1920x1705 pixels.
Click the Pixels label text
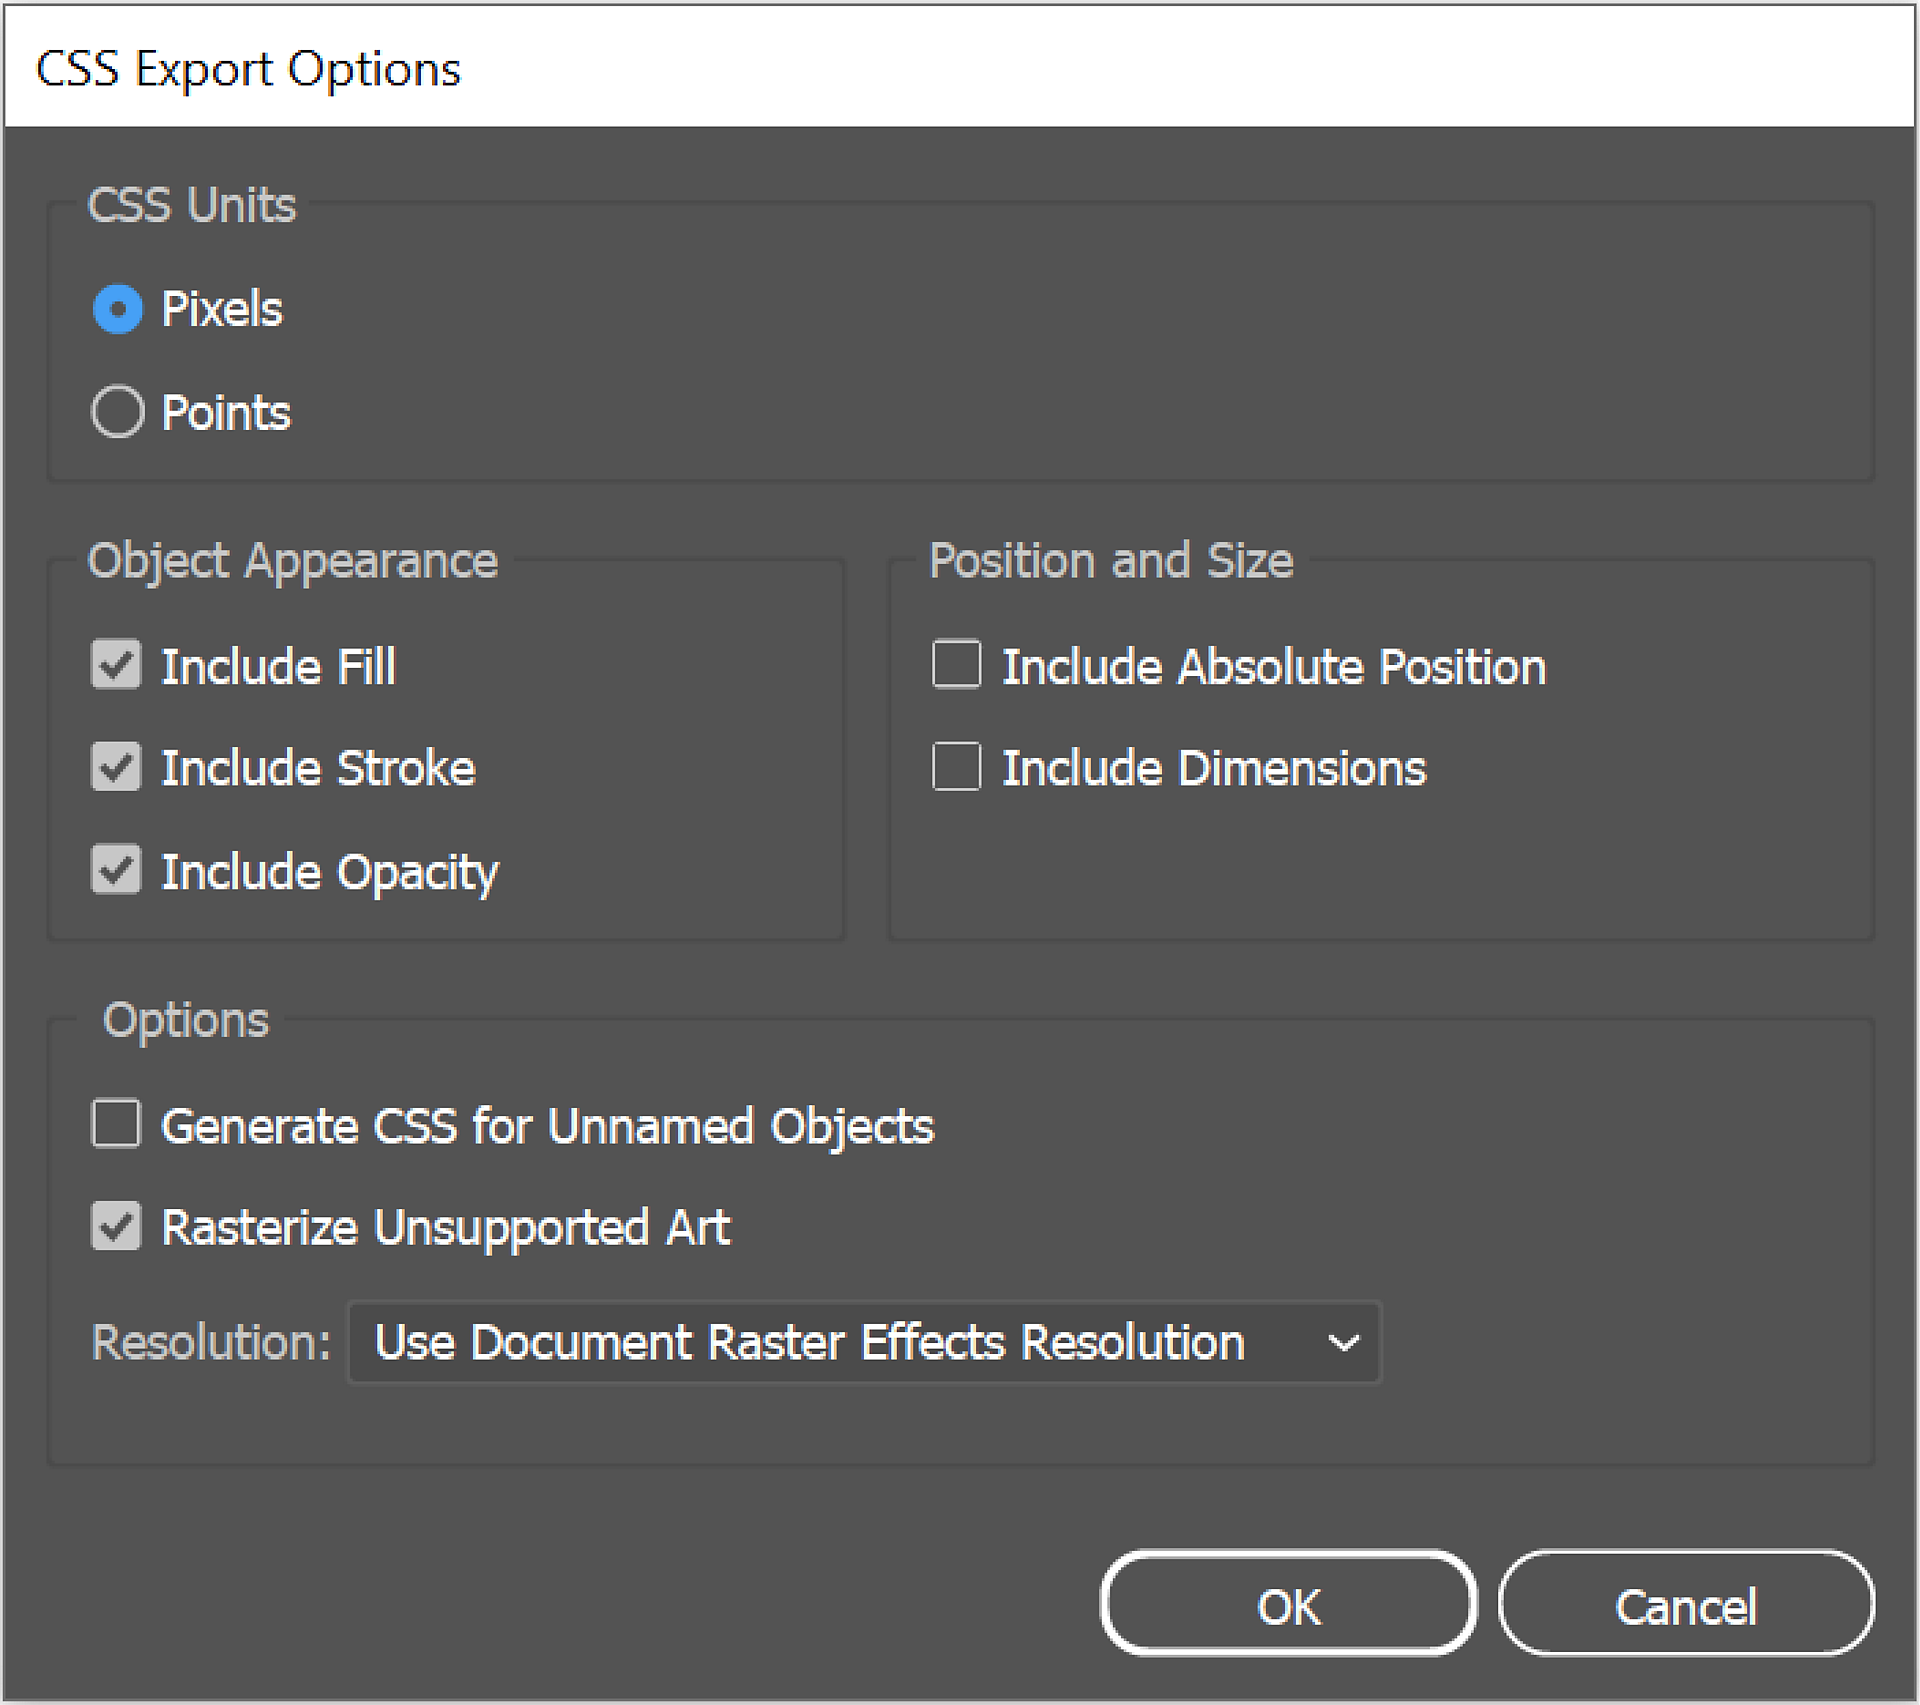(222, 310)
